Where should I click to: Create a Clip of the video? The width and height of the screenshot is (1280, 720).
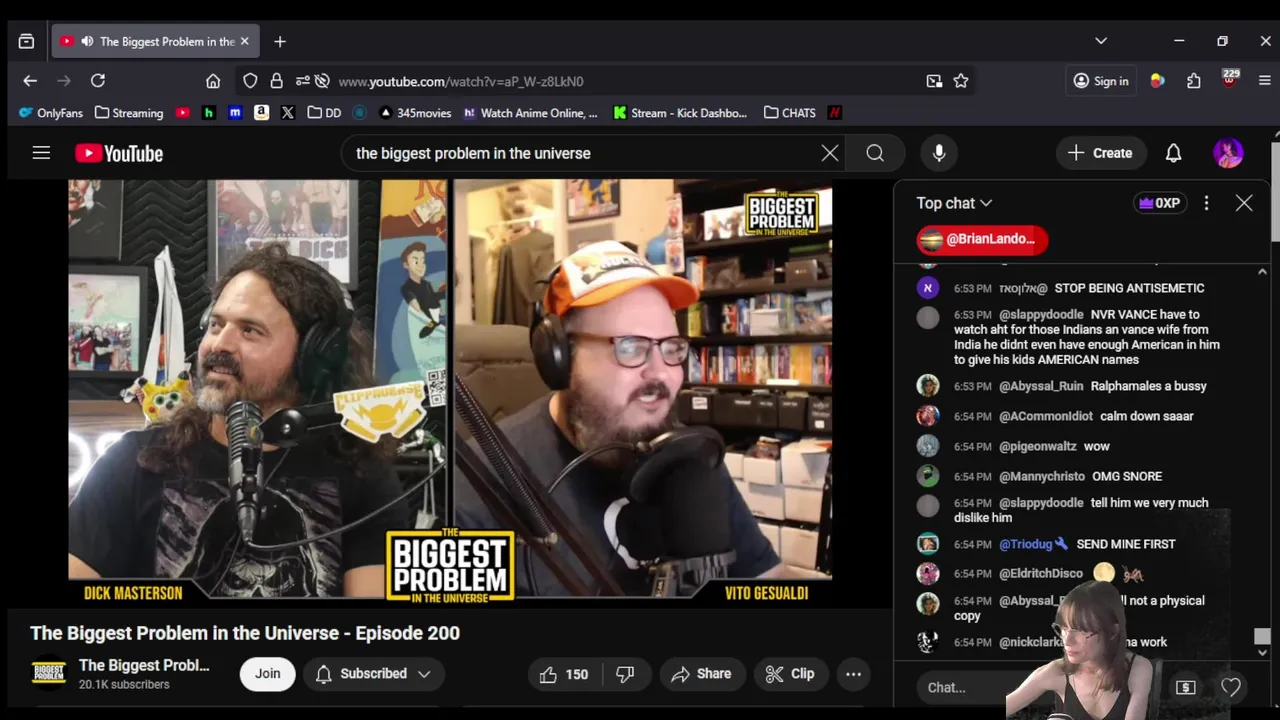coord(790,674)
